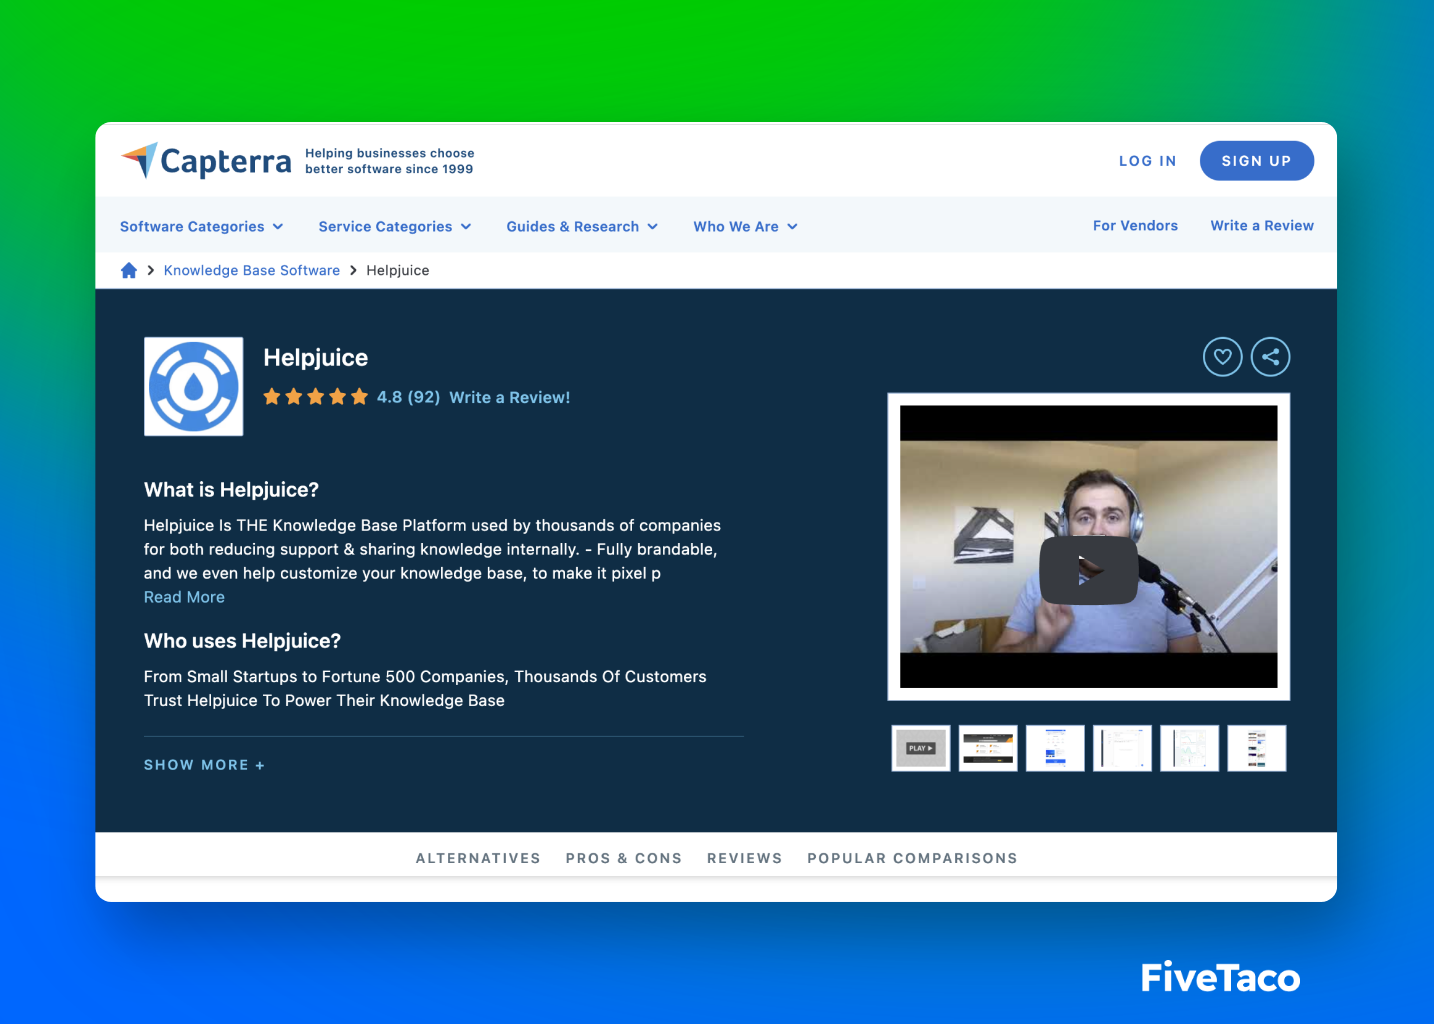Go to POPULAR COMPARISONS tab
1434x1024 pixels.
(x=913, y=858)
